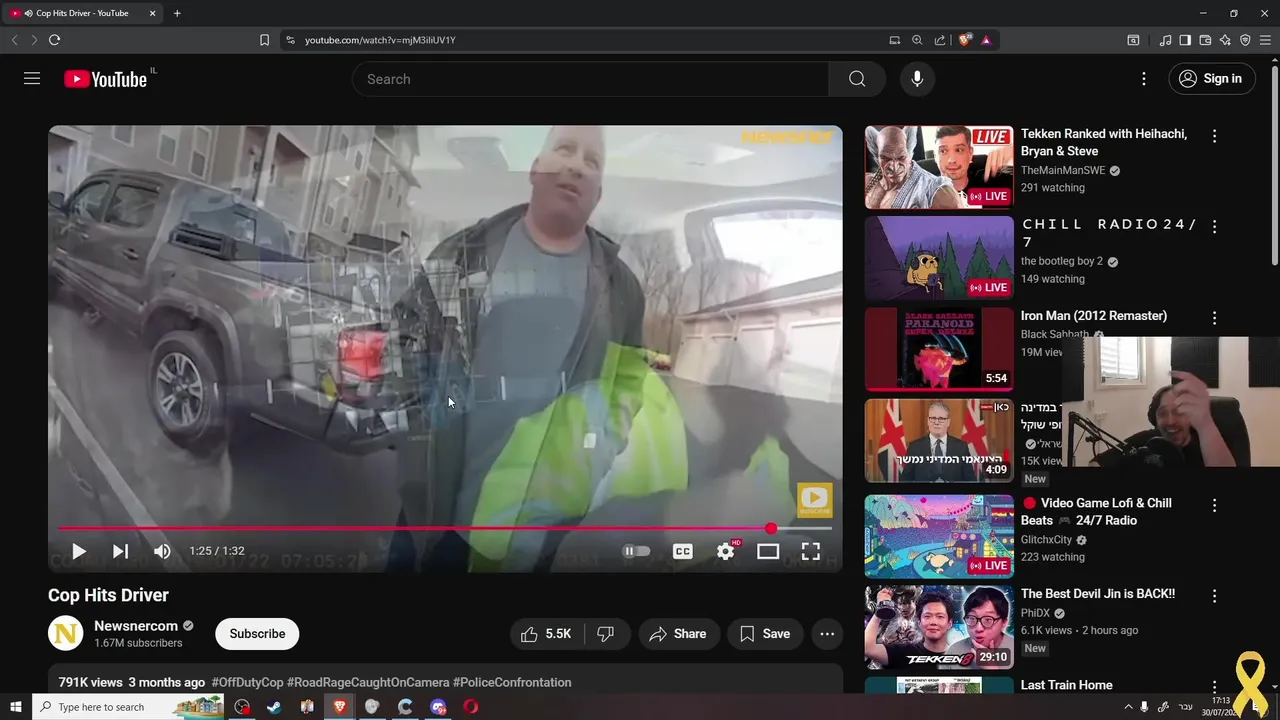Open Discord from the taskbar
Image resolution: width=1280 pixels, height=720 pixels.
click(x=438, y=707)
